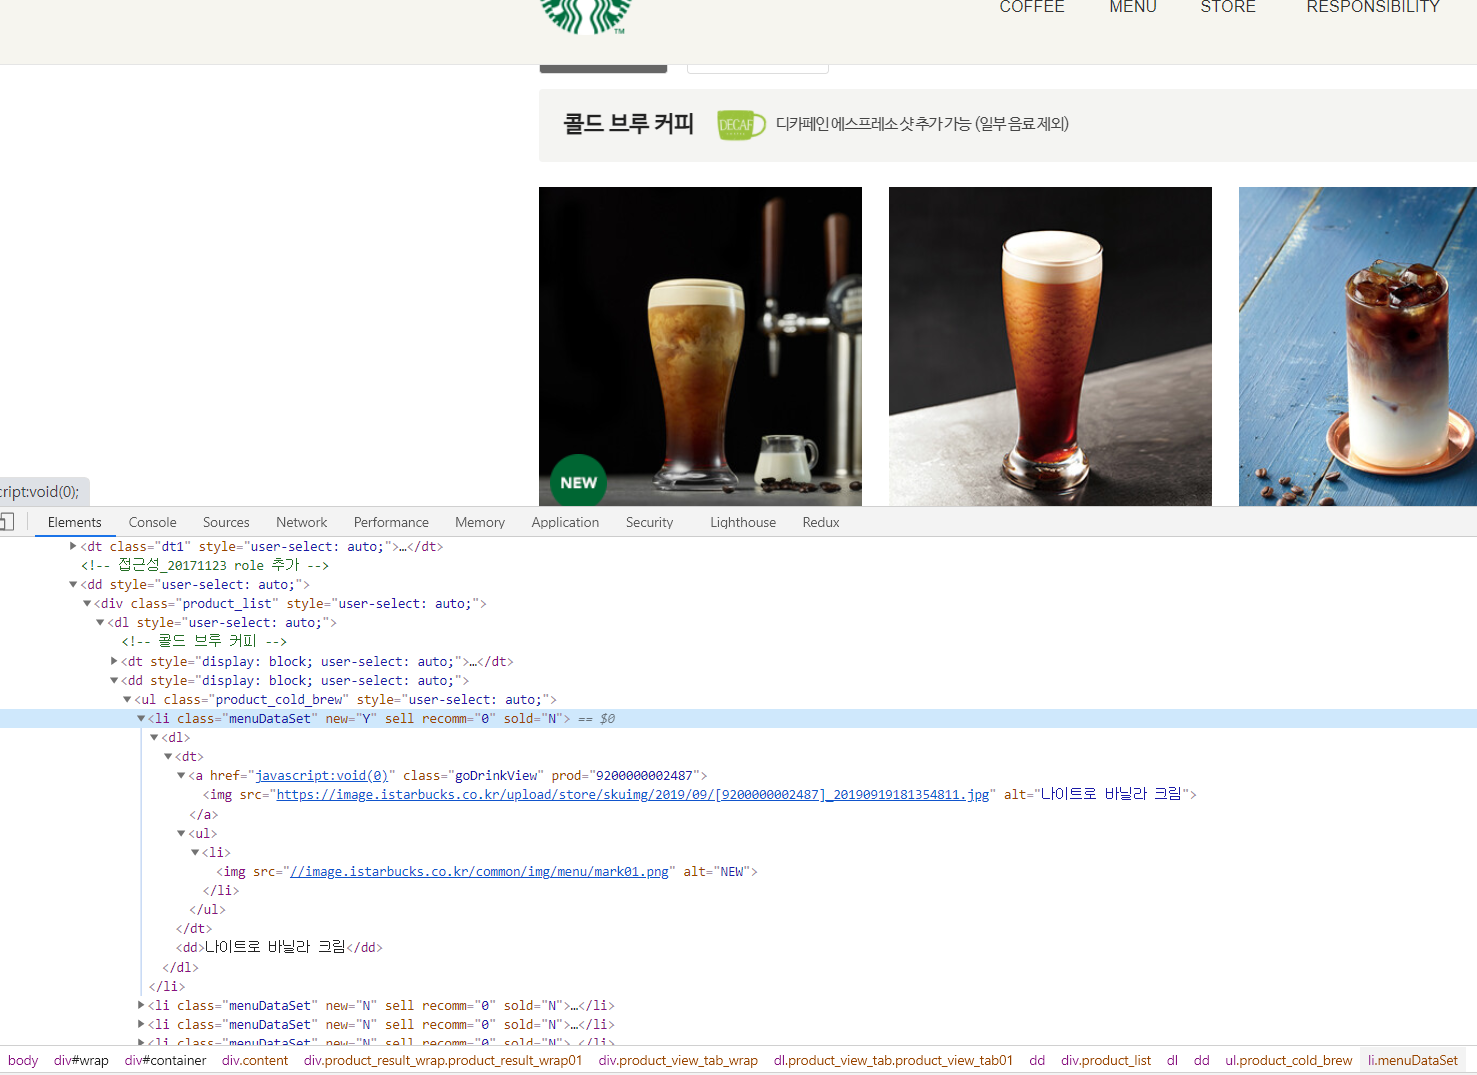
Task: Open the COFFEE navigation menu
Action: pyautogui.click(x=1032, y=7)
